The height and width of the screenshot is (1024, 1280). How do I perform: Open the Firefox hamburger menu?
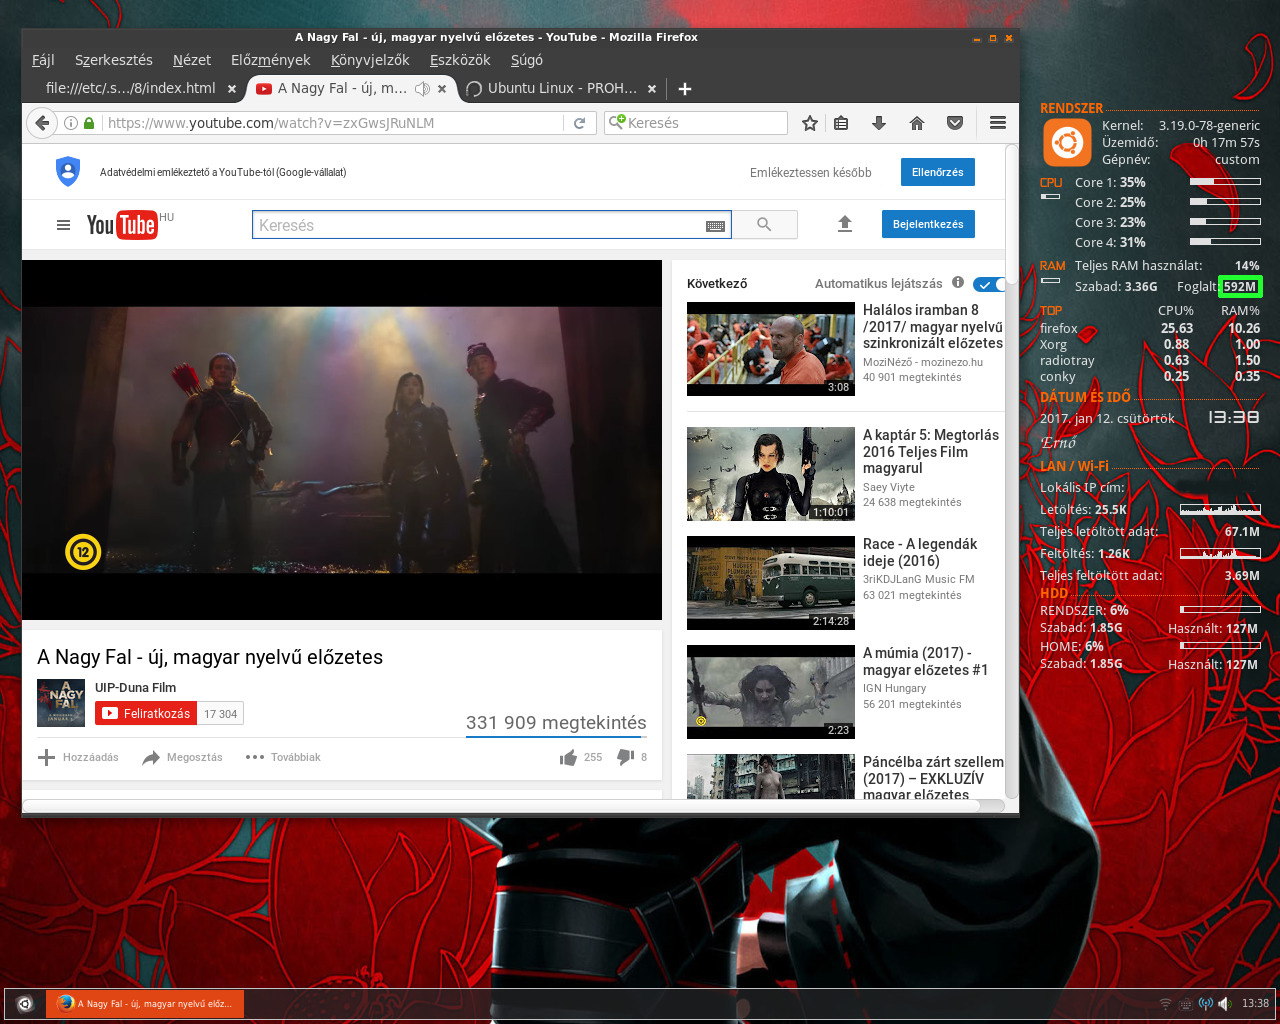pos(997,123)
